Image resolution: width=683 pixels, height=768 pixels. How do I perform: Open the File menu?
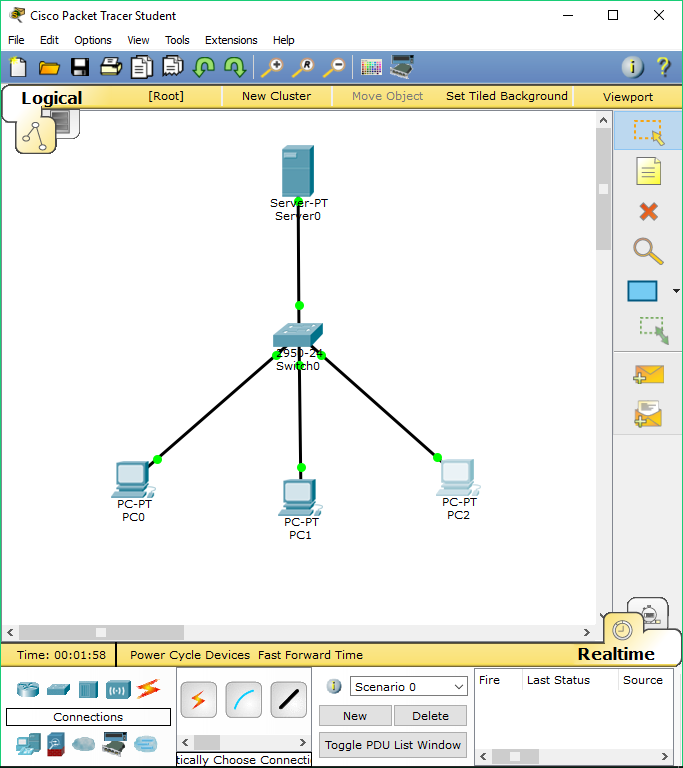(x=16, y=40)
